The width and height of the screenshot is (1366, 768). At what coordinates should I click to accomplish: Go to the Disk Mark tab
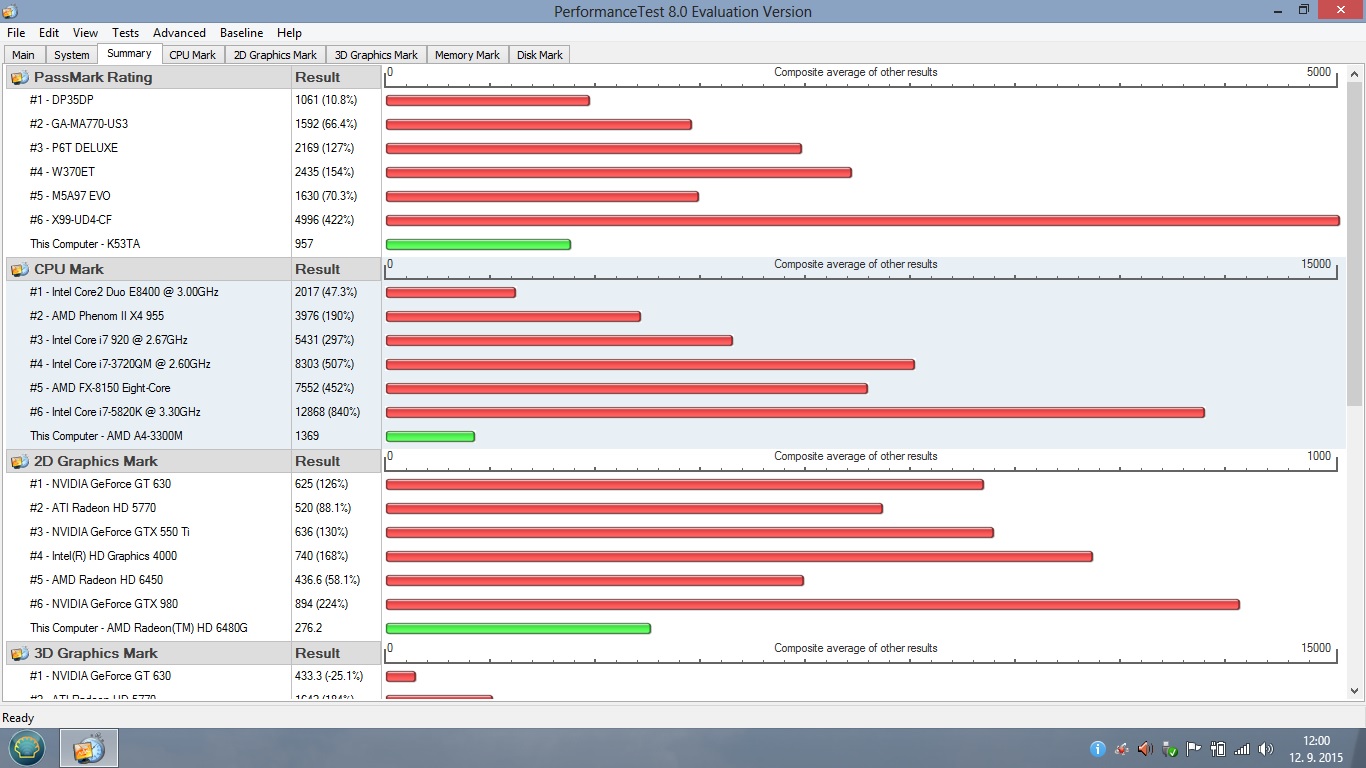point(540,55)
